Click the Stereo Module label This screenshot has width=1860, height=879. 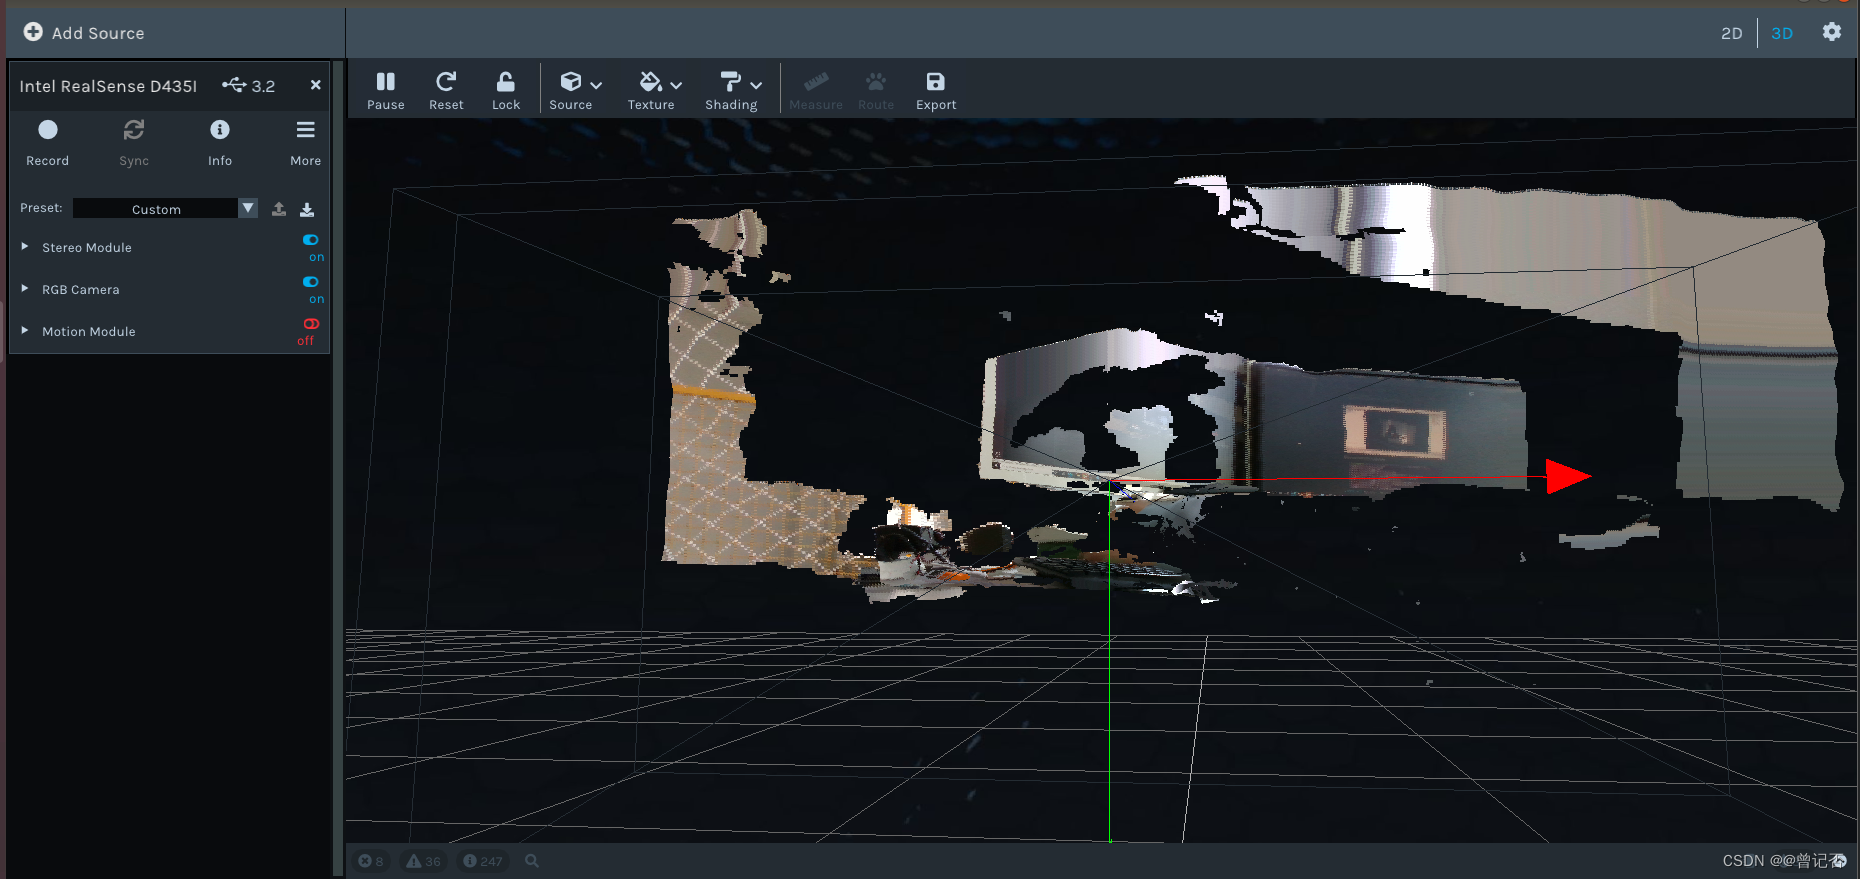[x=87, y=247]
